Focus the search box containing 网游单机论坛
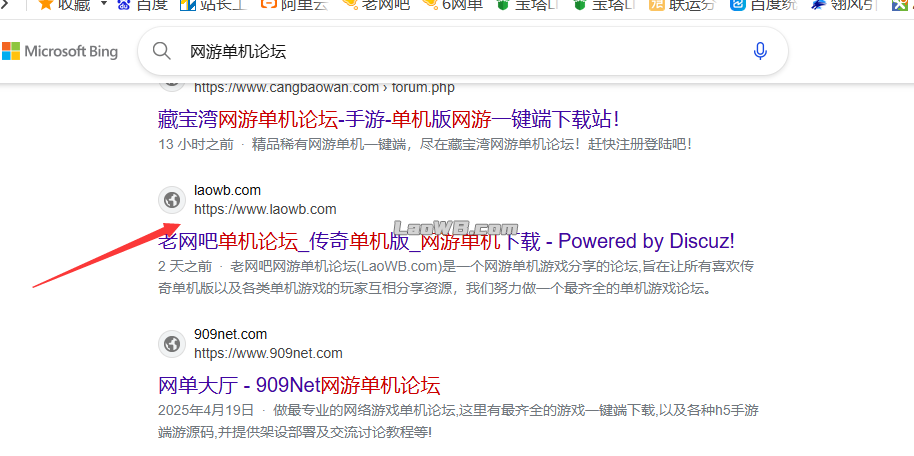 463,51
